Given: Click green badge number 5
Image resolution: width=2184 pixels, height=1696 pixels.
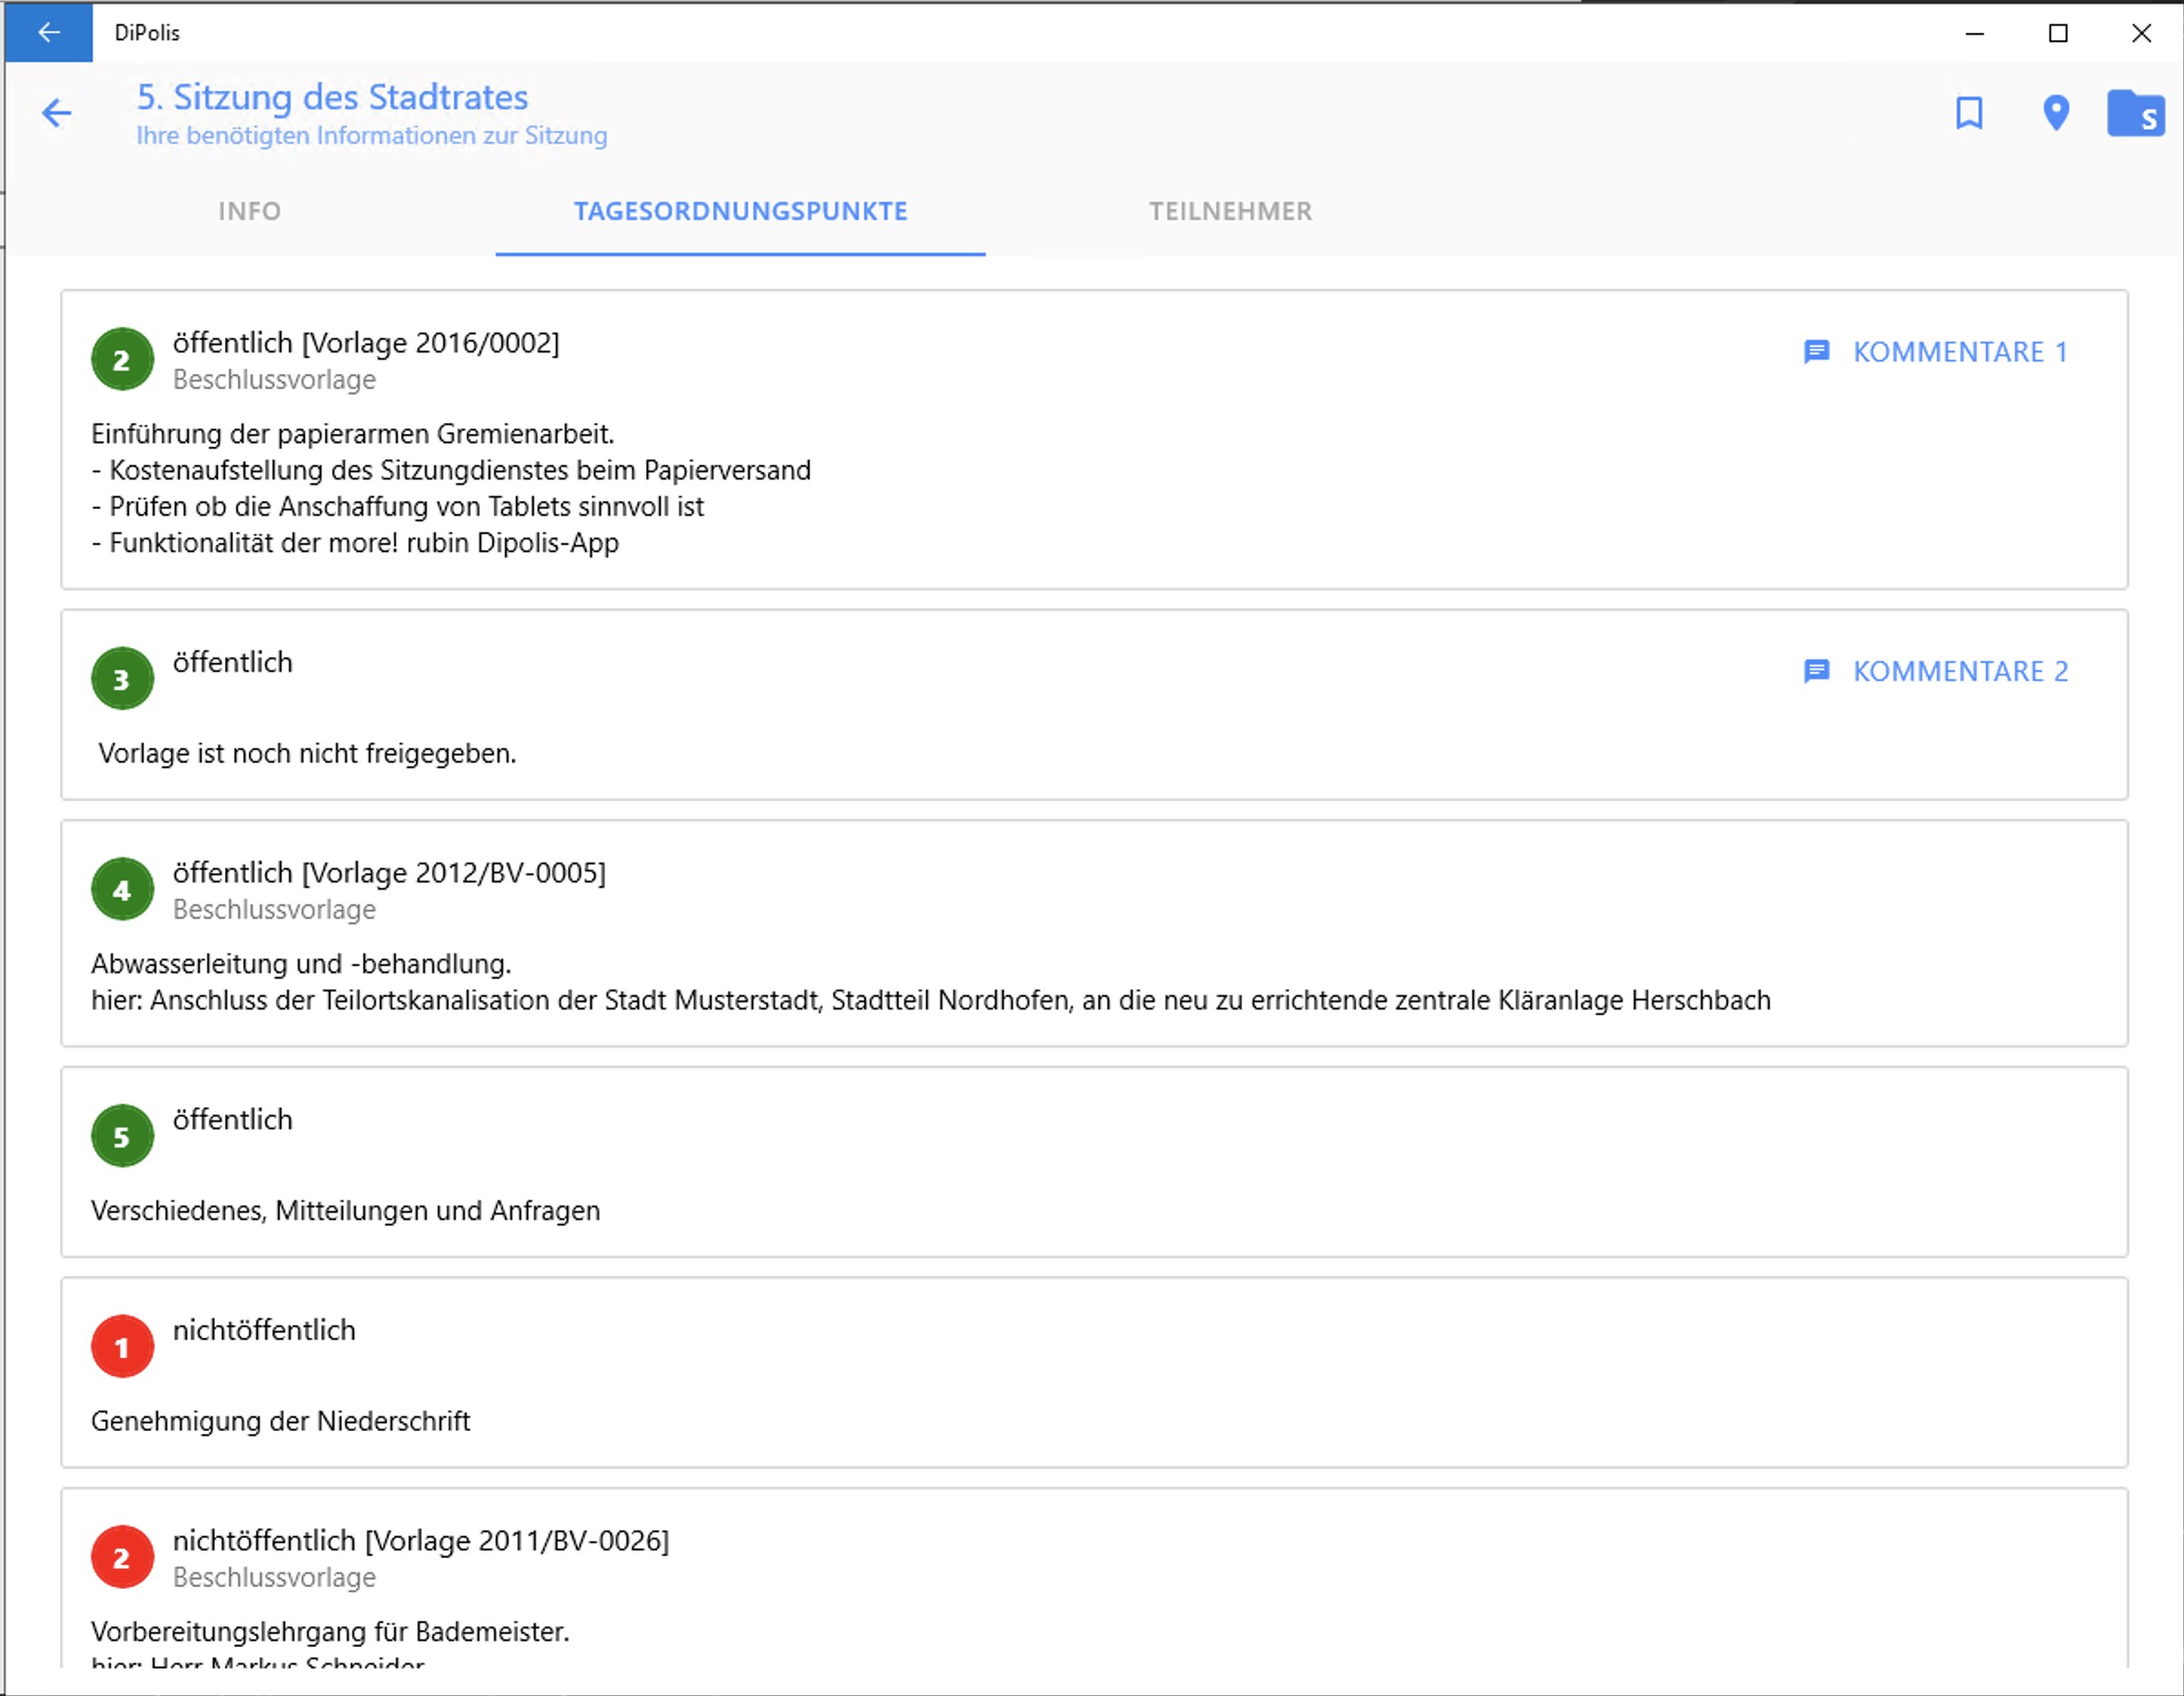Looking at the screenshot, I should tap(122, 1136).
